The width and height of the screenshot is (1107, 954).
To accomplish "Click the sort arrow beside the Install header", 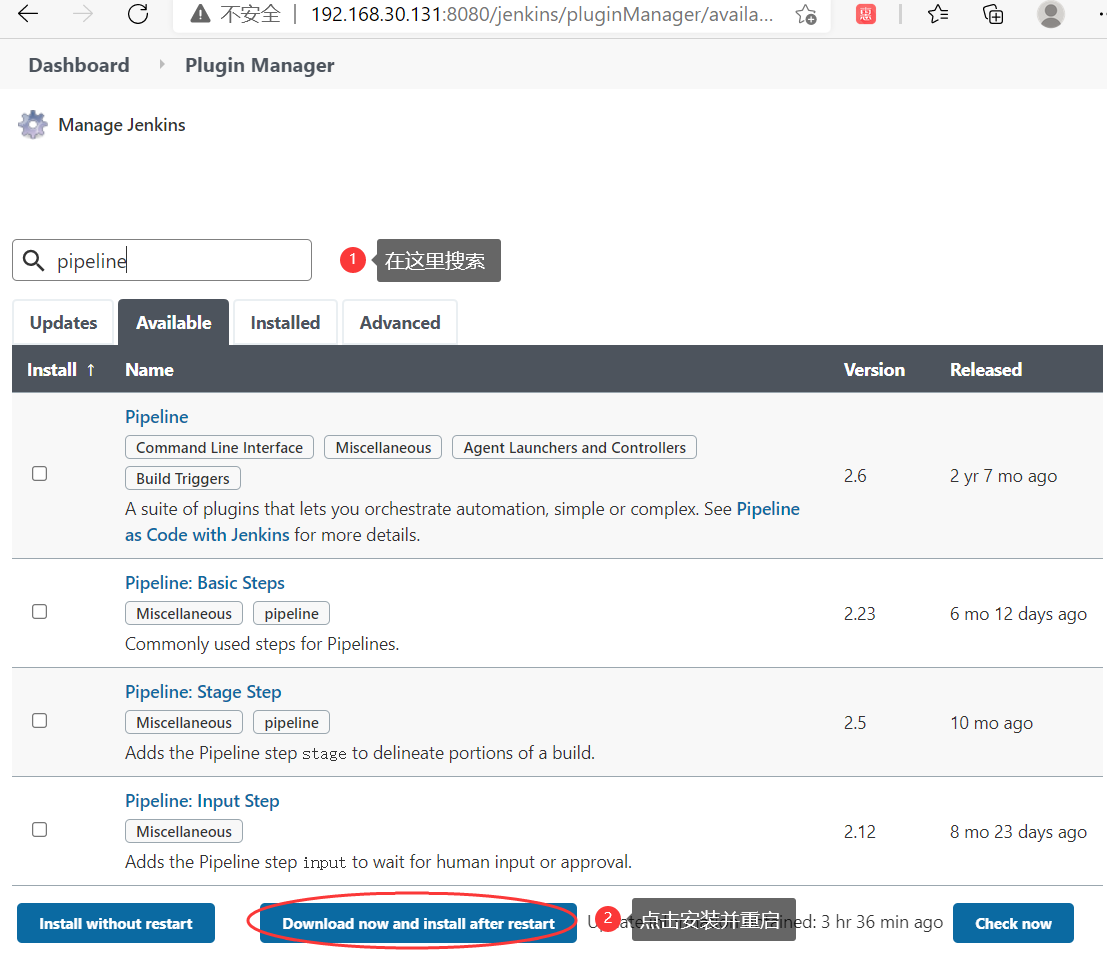I will tap(90, 369).
